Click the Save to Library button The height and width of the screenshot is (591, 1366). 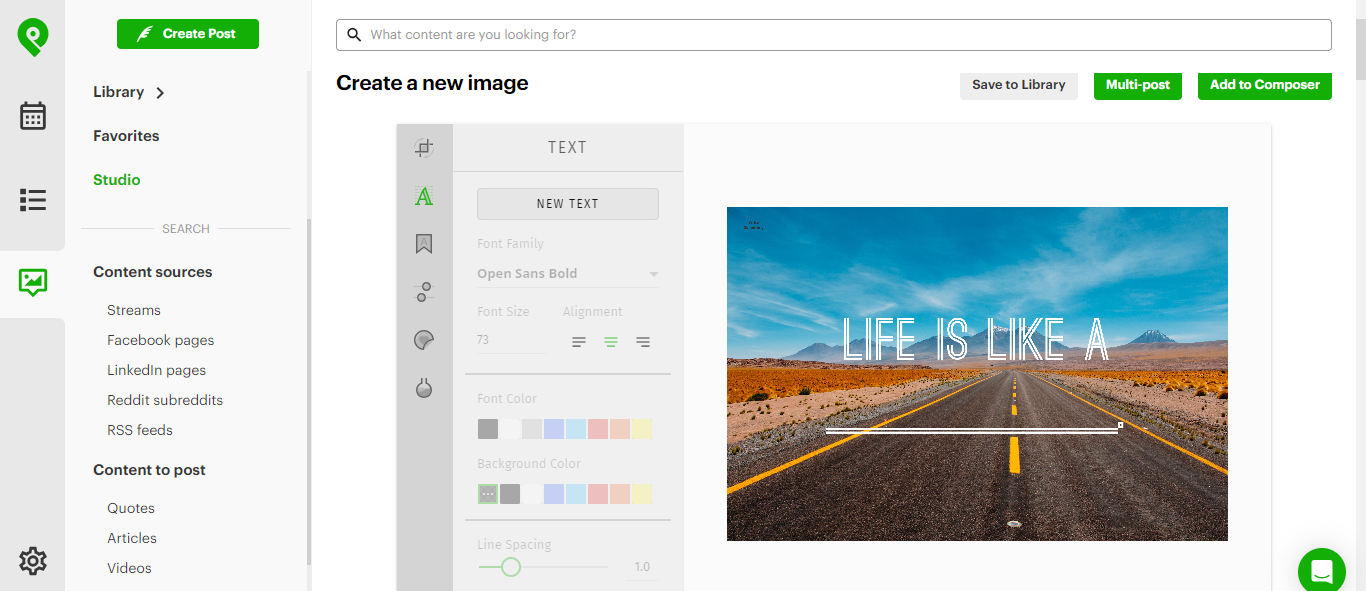(x=1018, y=85)
